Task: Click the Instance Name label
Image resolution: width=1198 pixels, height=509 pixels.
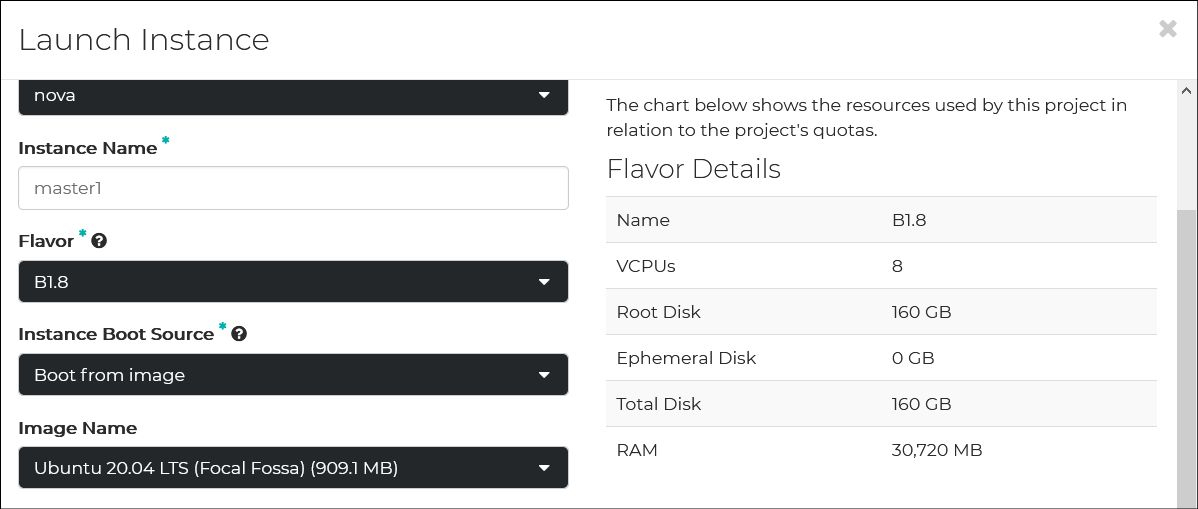Action: 88,148
